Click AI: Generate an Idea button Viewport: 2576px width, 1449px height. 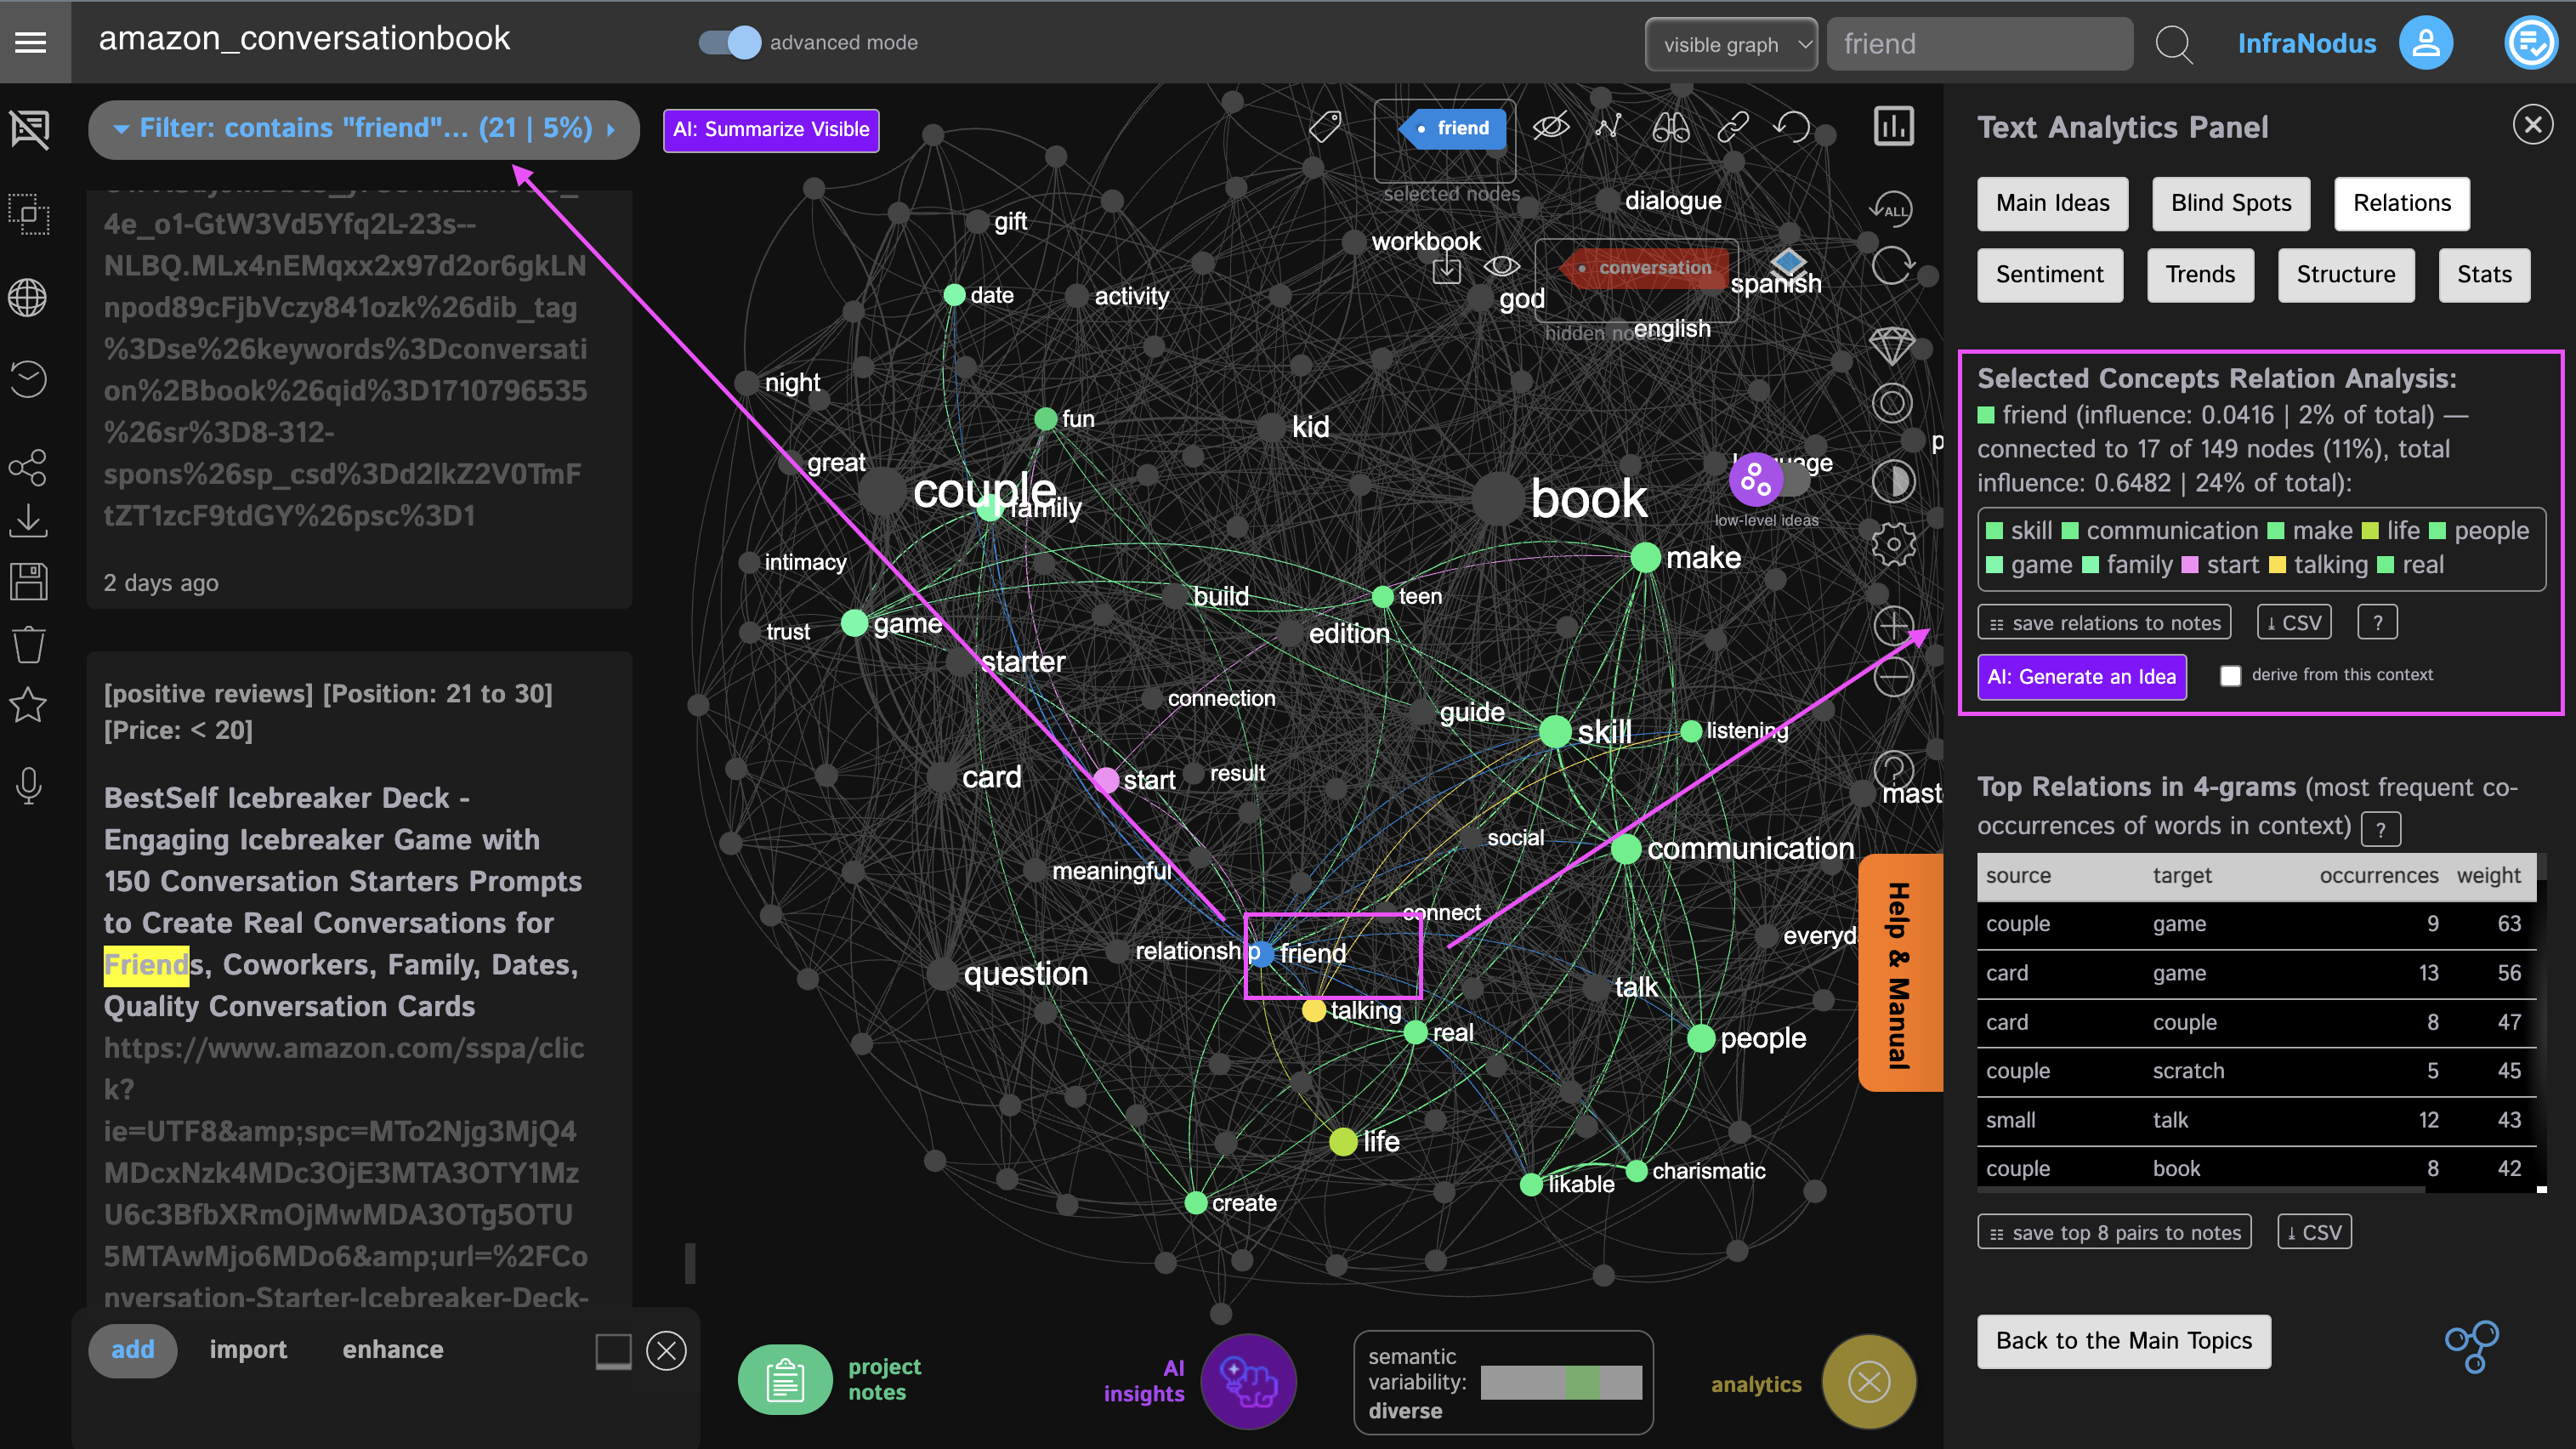2081,677
